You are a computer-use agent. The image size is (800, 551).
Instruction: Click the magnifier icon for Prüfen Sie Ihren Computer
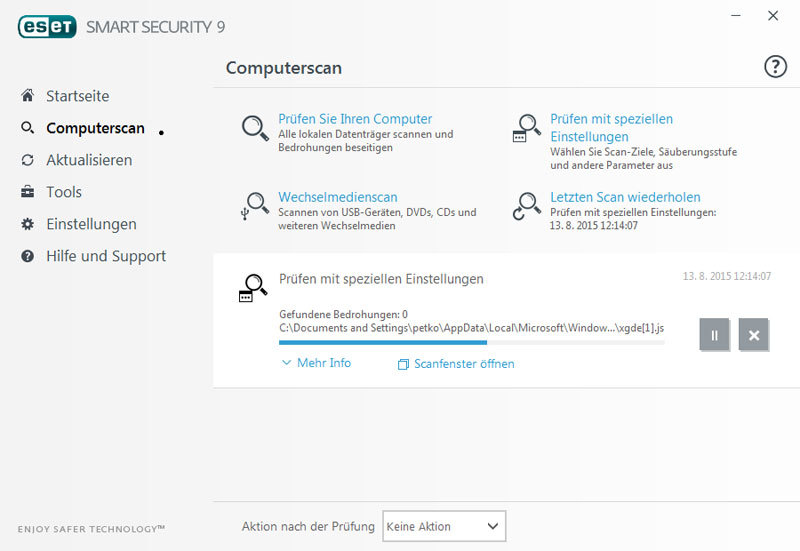(256, 128)
